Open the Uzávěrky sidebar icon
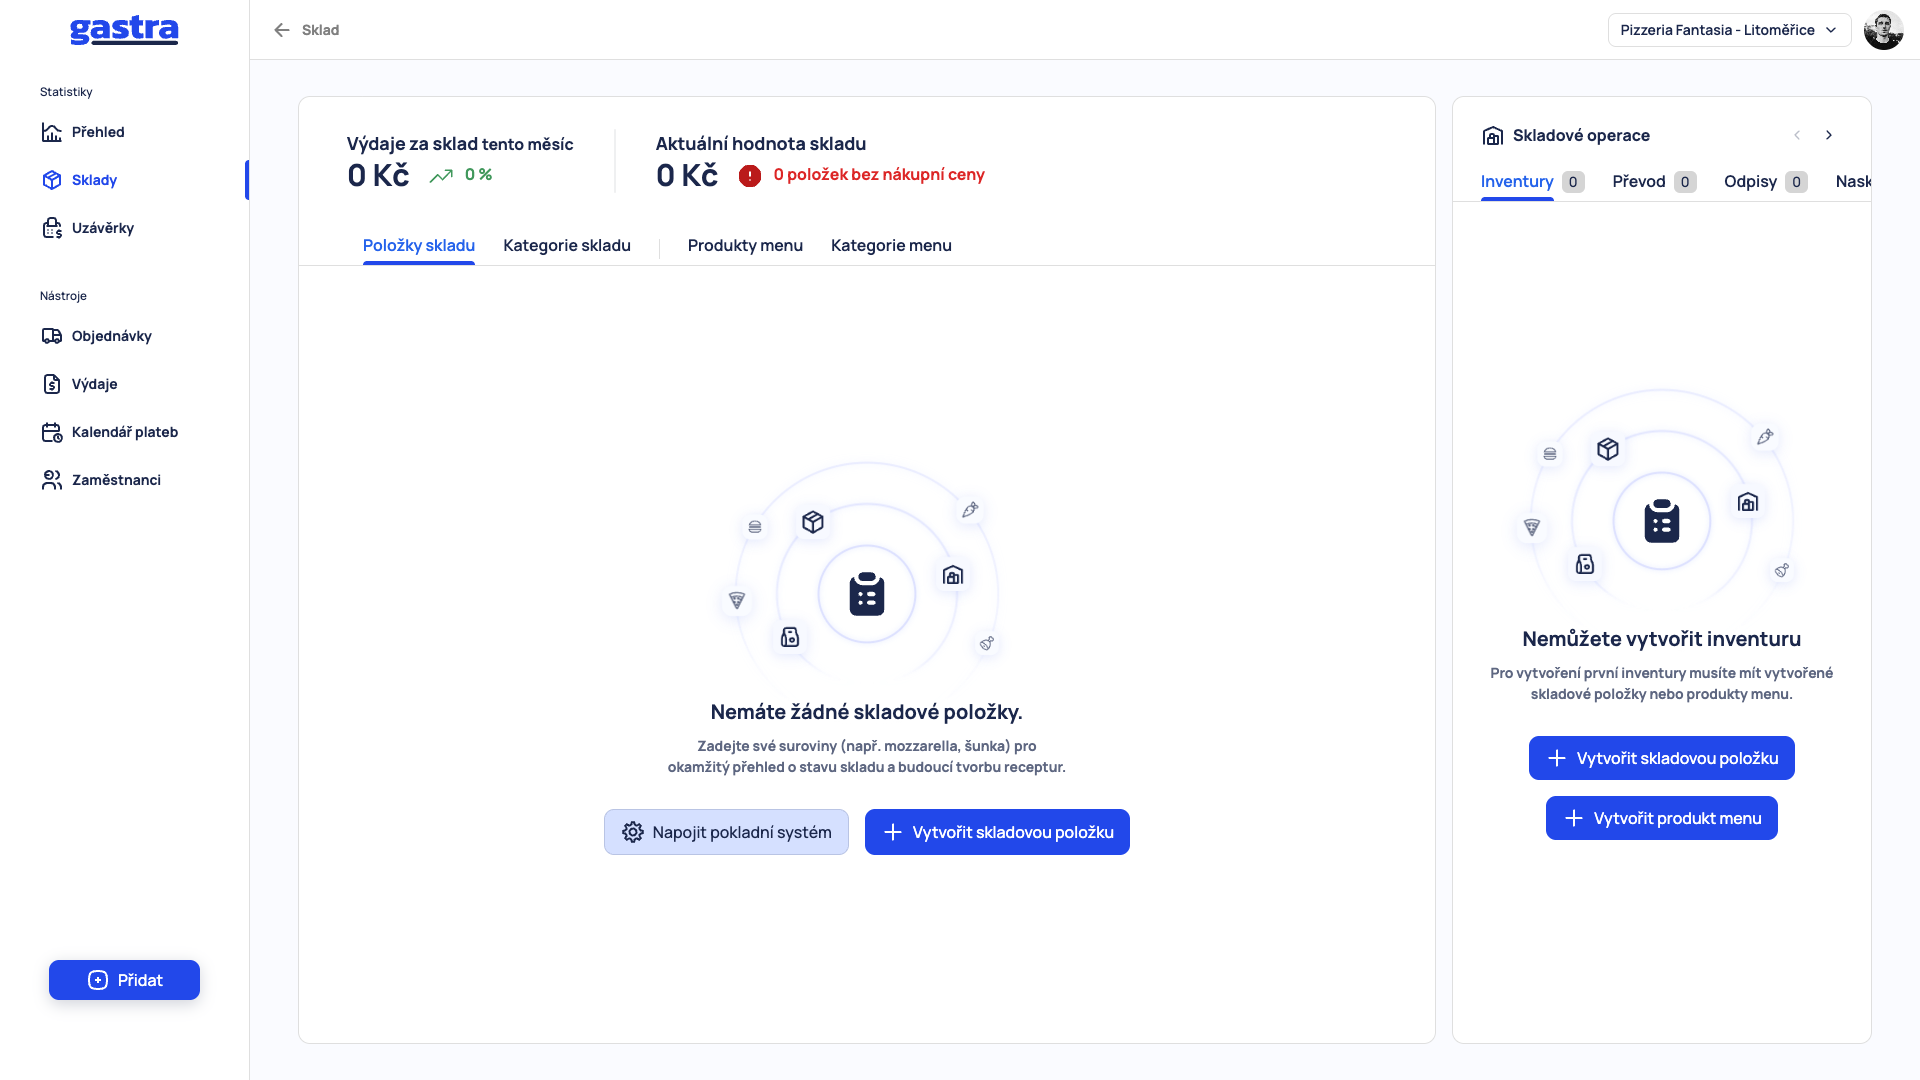This screenshot has height=1080, width=1920. 52,228
